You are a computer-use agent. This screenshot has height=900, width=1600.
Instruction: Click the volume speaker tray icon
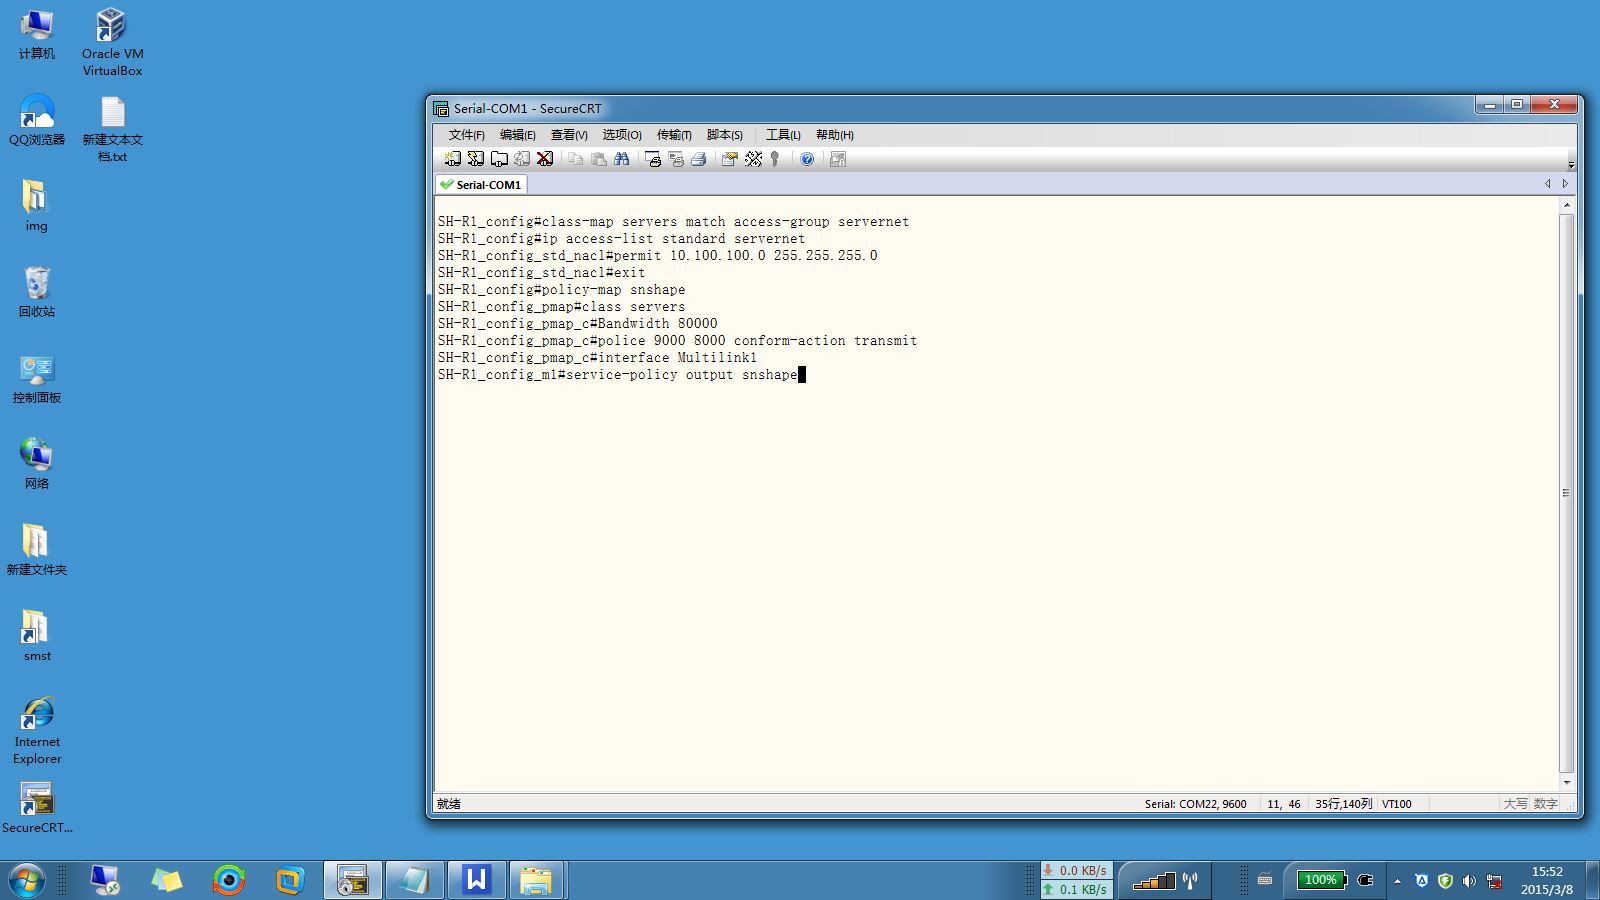[x=1469, y=881]
